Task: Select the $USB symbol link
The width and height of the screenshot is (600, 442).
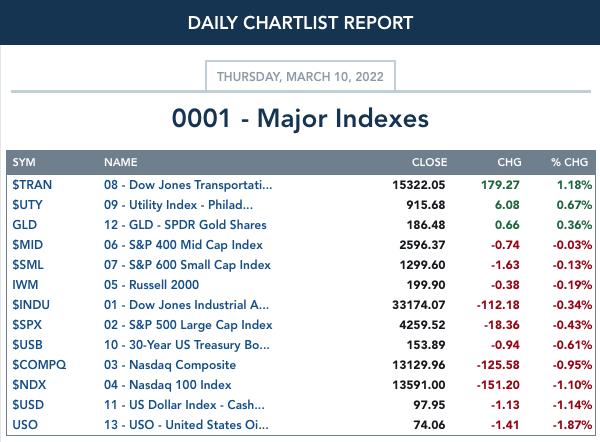Action: pyautogui.click(x=27, y=345)
